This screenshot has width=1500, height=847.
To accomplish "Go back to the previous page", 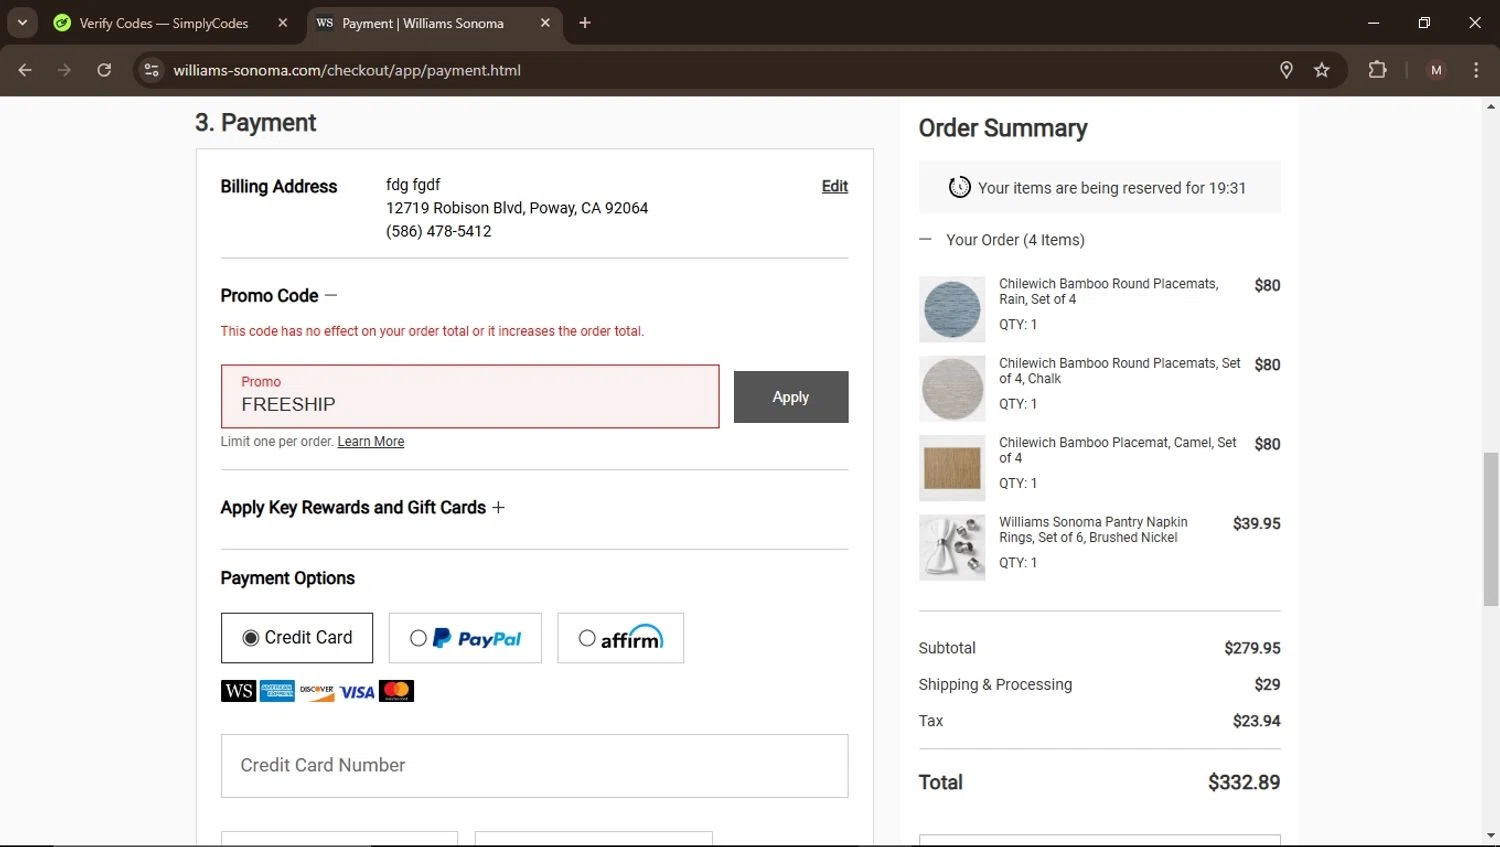I will (25, 70).
